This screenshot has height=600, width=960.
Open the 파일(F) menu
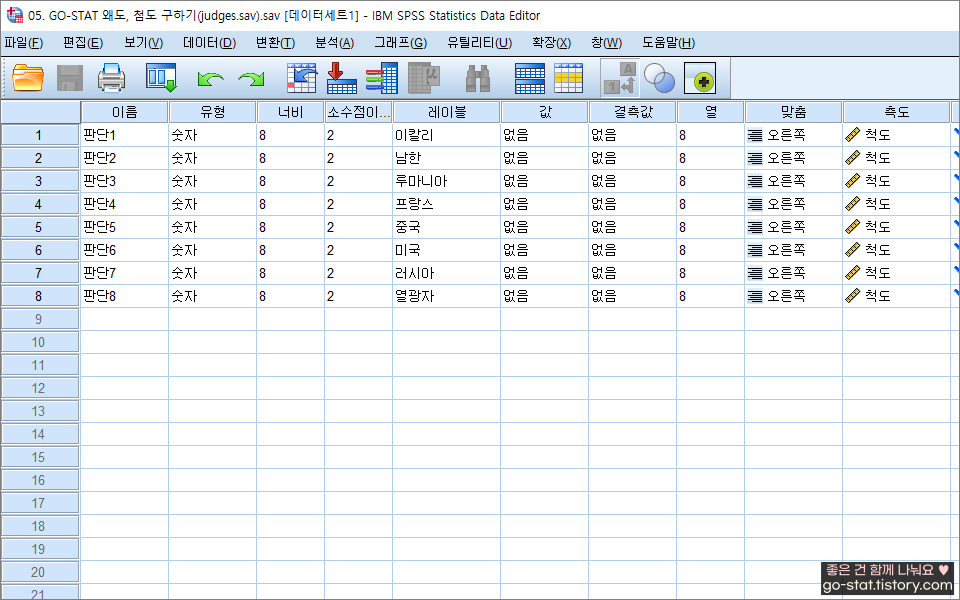(x=23, y=43)
